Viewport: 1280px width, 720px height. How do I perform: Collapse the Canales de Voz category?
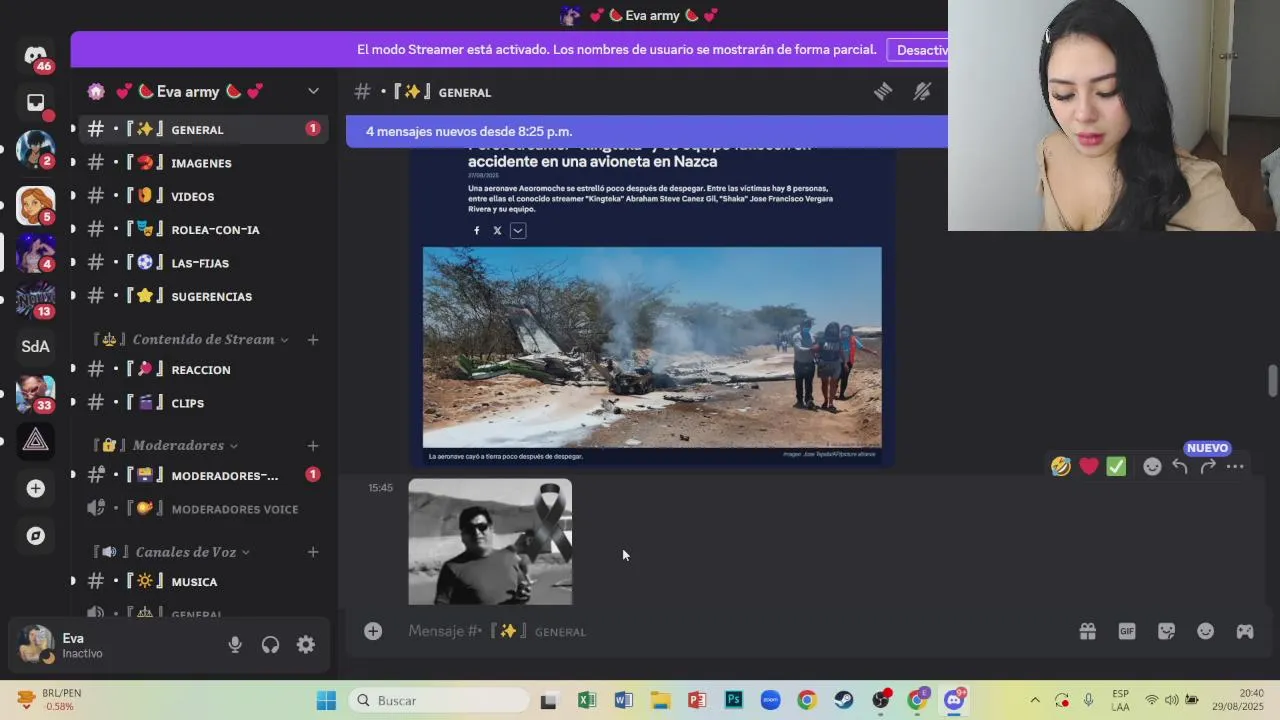click(245, 552)
